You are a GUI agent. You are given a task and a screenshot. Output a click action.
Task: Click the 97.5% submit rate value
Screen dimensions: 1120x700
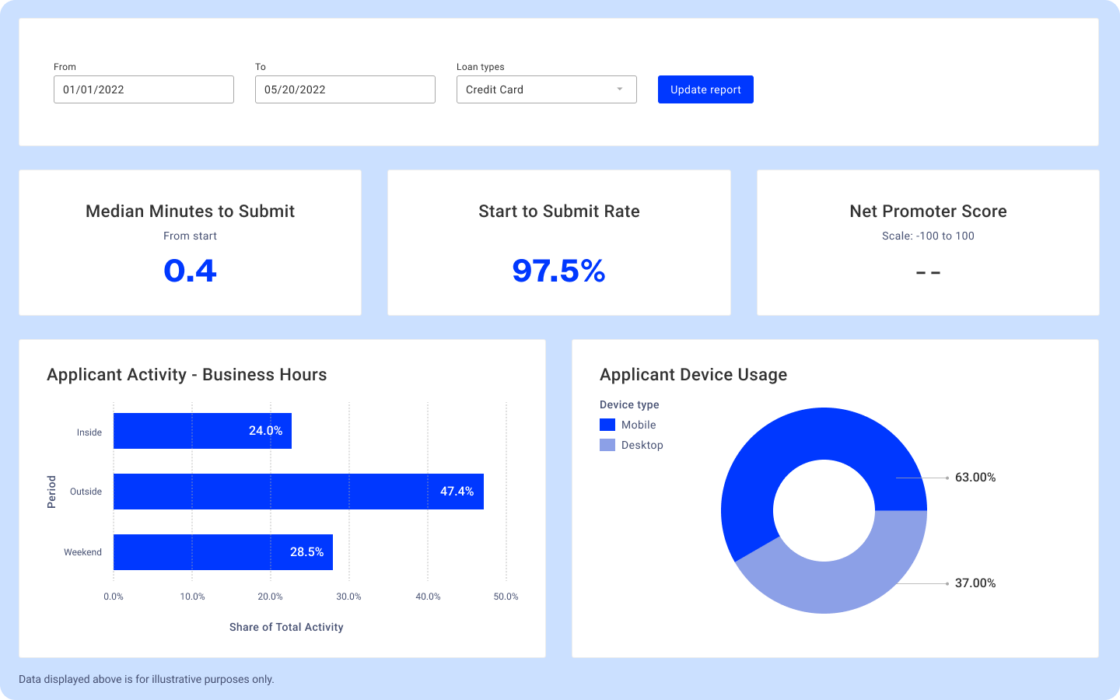[x=558, y=272]
